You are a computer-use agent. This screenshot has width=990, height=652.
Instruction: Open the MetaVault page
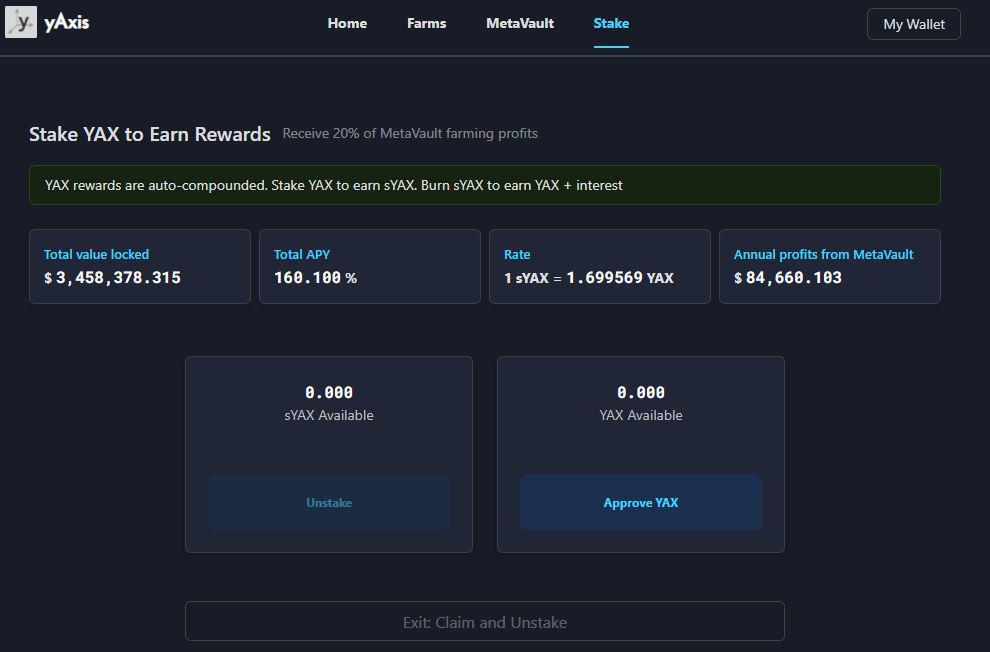(x=520, y=23)
